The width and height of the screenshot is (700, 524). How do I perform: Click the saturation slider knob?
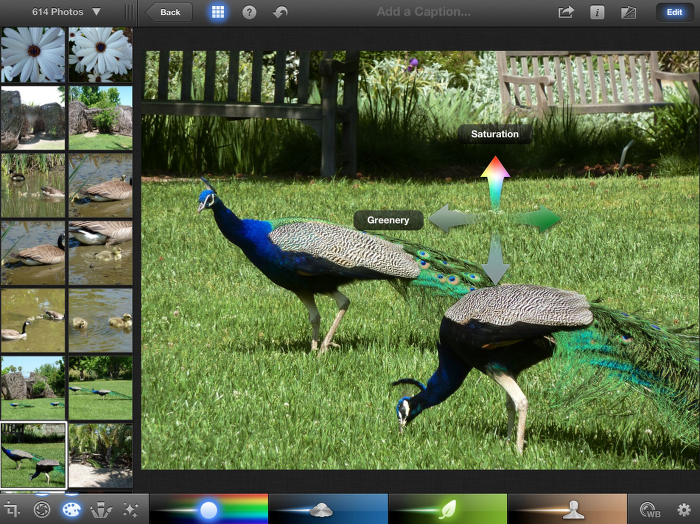208,509
